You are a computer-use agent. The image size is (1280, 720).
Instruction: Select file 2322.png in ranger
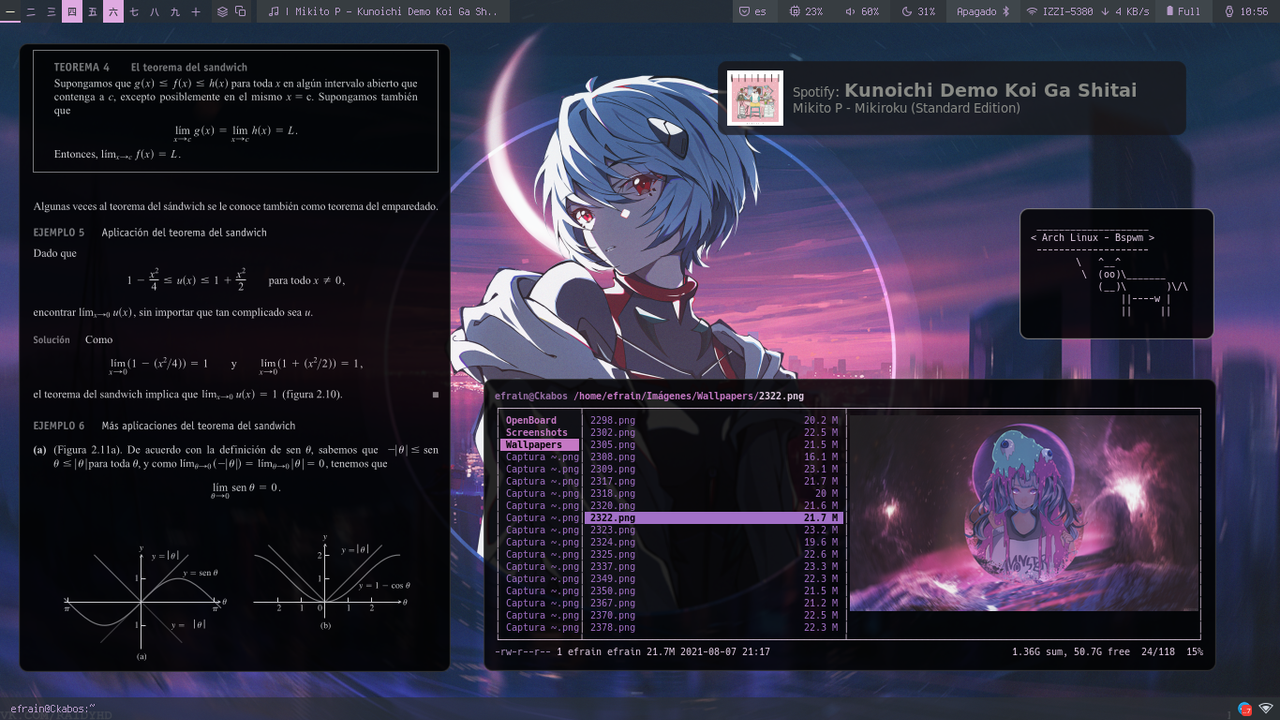(614, 517)
